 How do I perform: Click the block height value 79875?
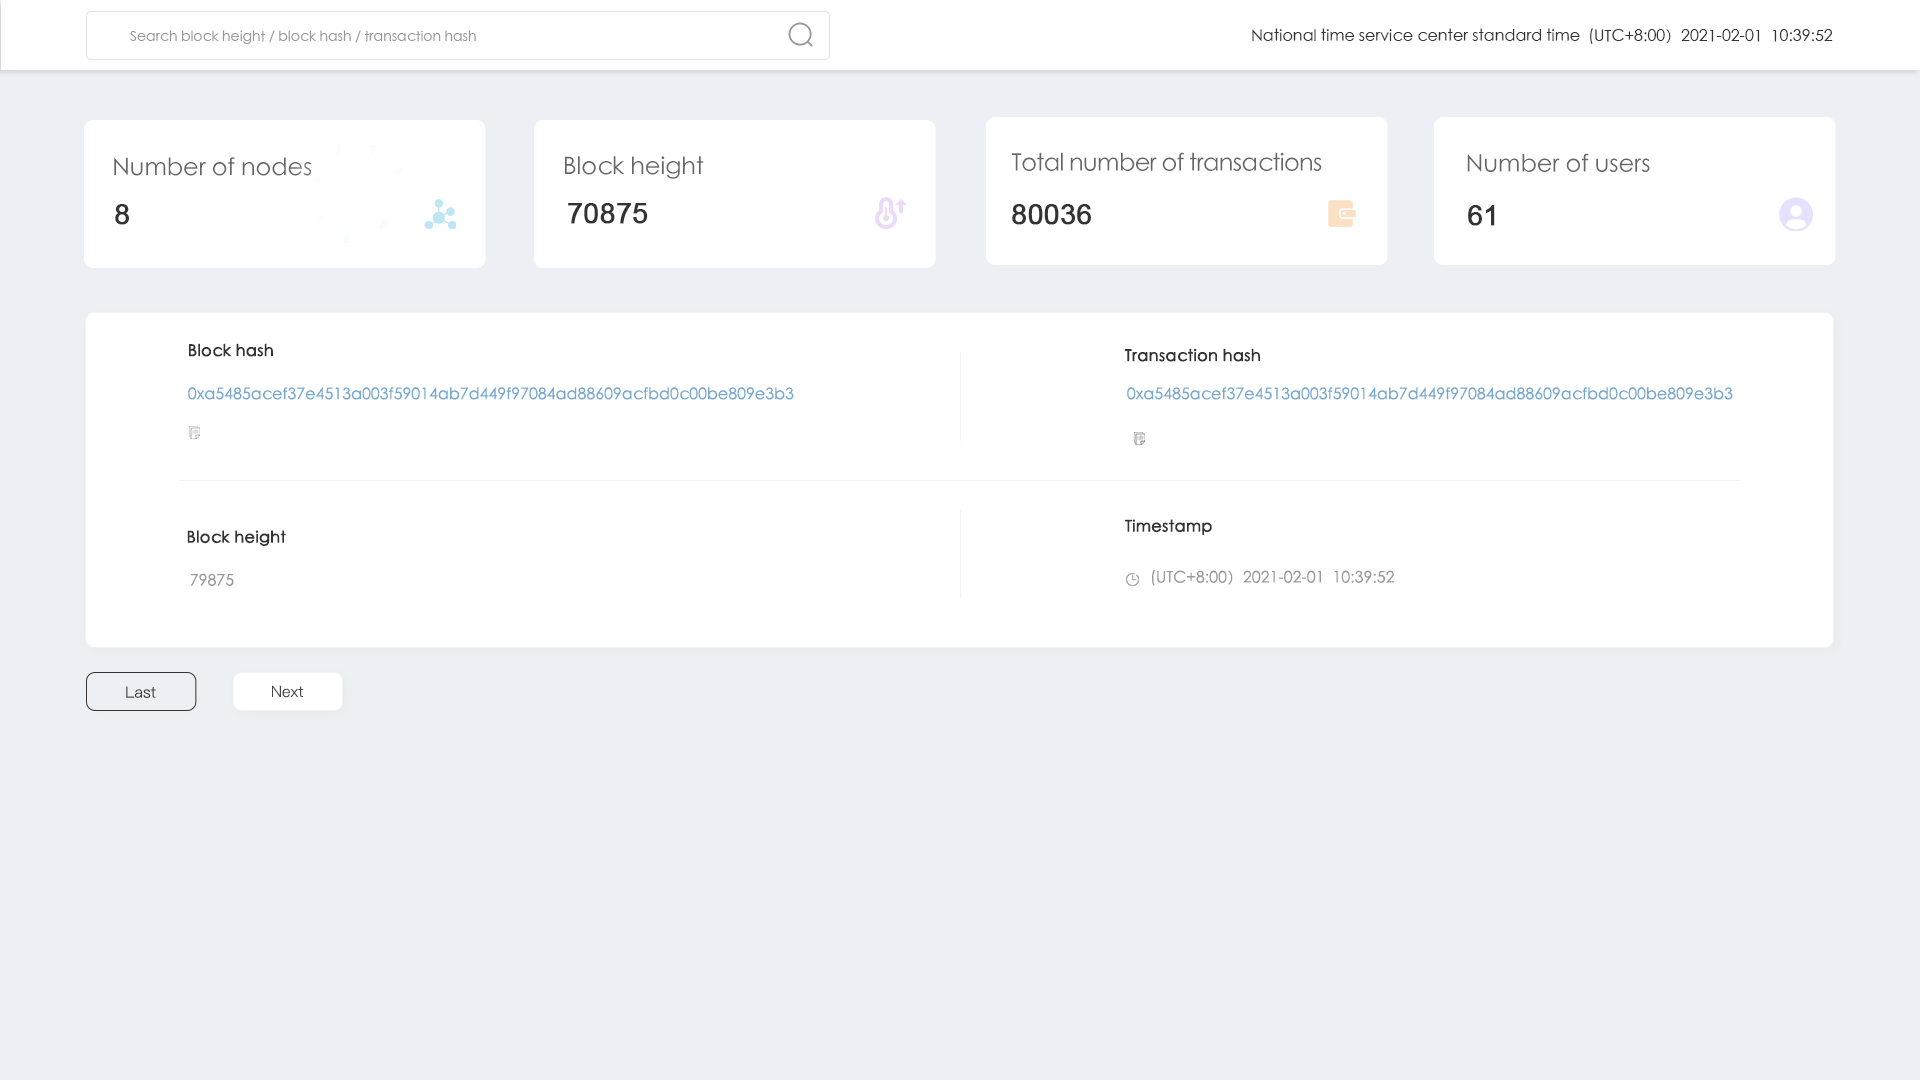(212, 580)
